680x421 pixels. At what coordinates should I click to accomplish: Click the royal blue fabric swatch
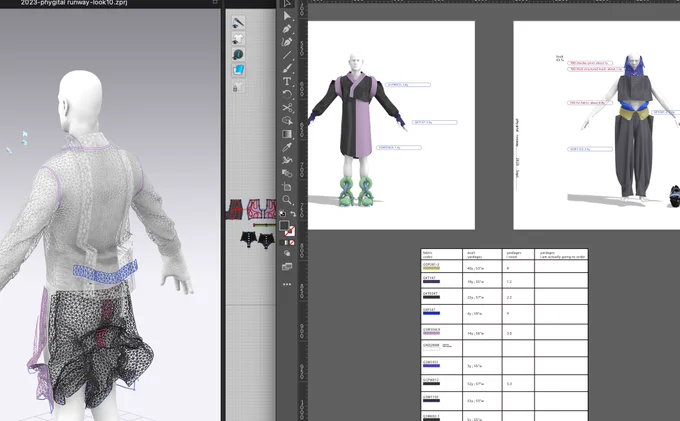point(431,313)
